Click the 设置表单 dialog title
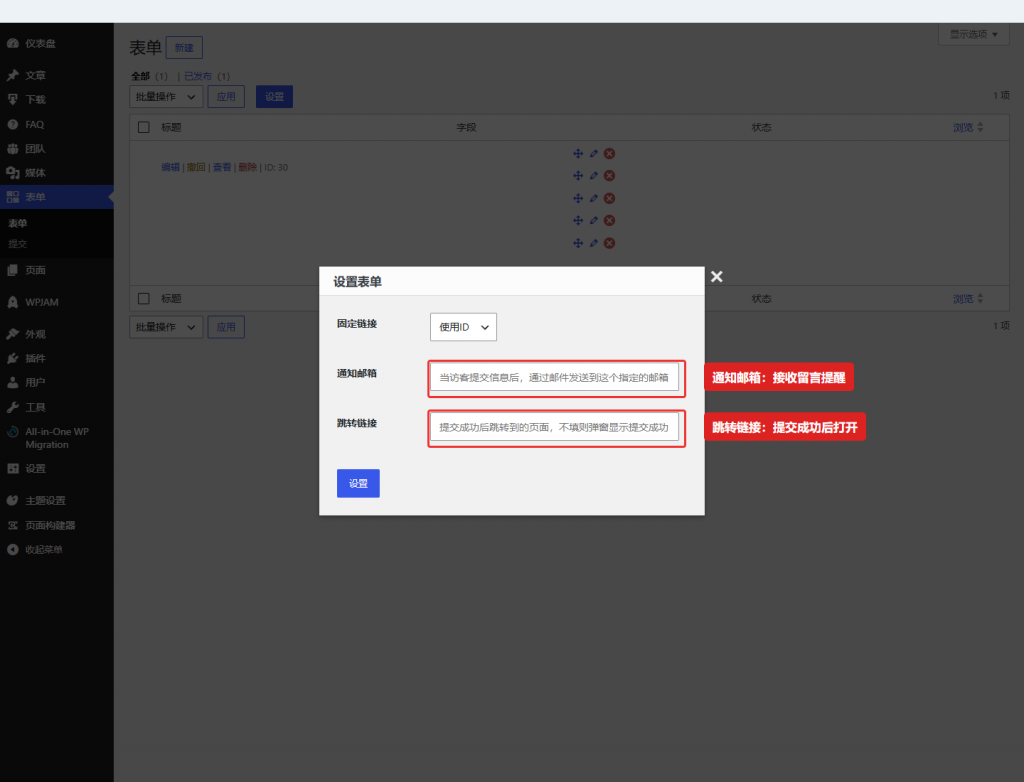 click(x=357, y=282)
